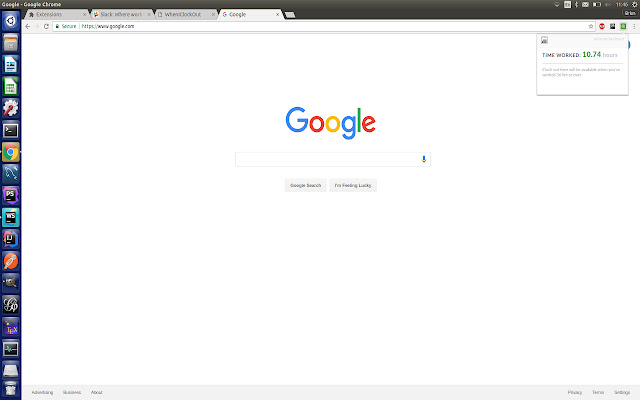Click the black extension icon in toolbar
The image size is (640, 400).
613,26
